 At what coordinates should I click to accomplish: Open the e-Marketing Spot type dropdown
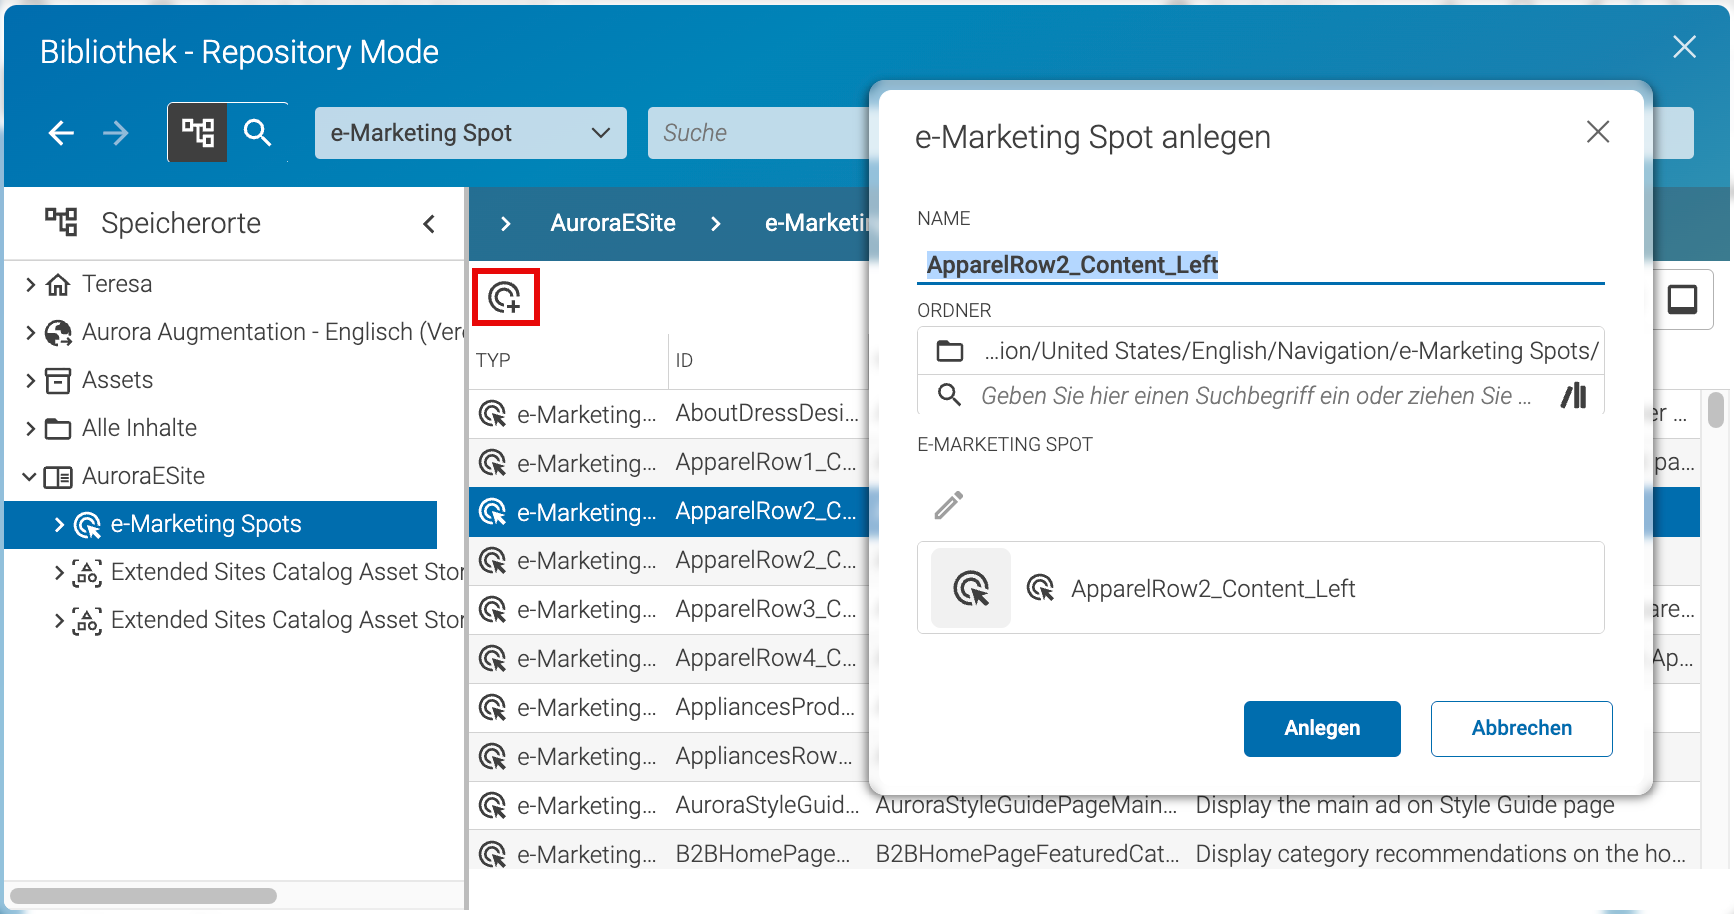click(471, 133)
